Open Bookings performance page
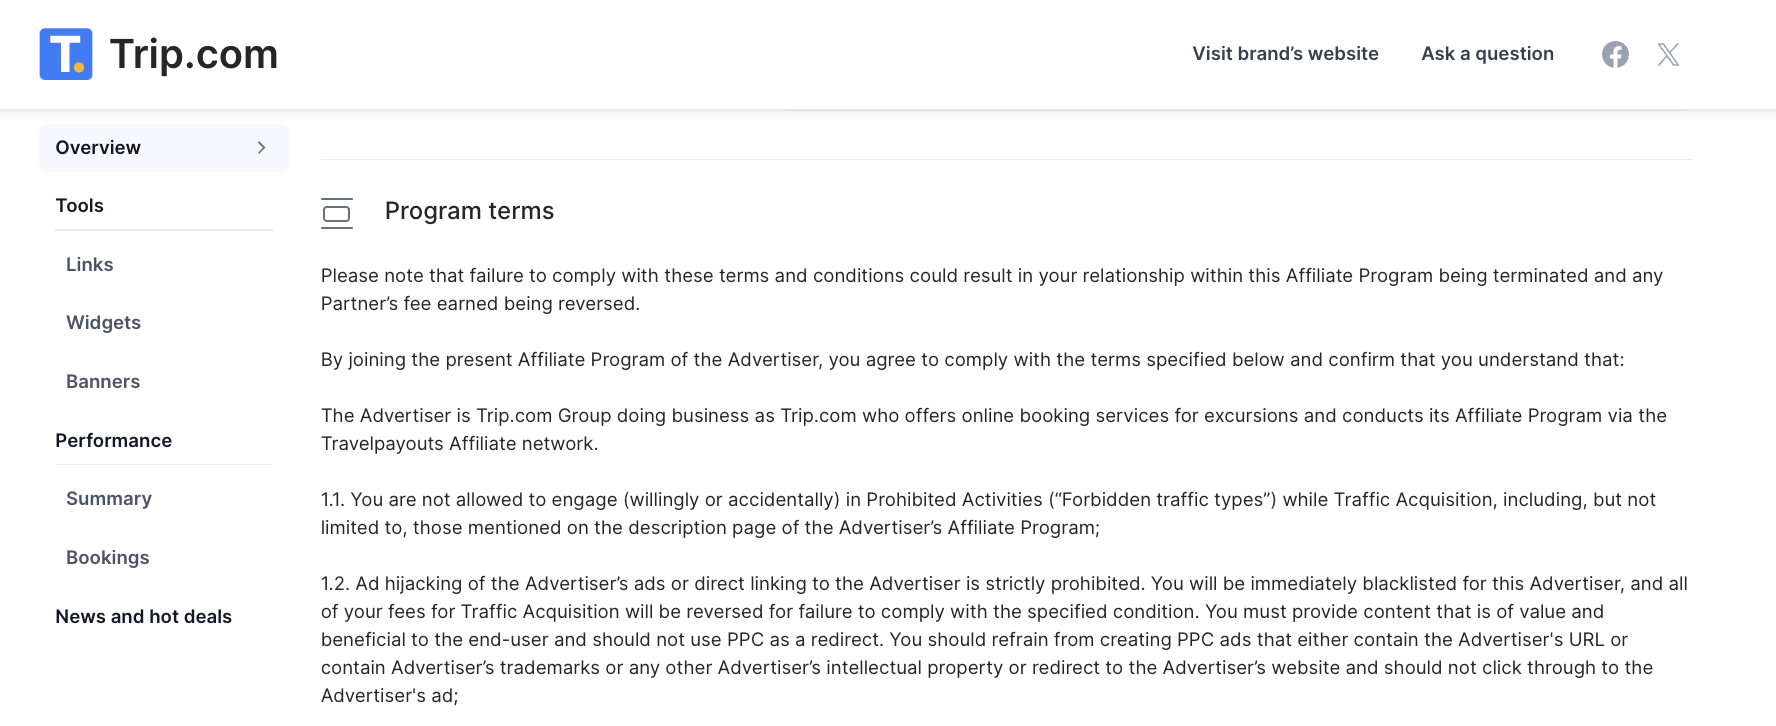The height and width of the screenshot is (726, 1776). 108,558
